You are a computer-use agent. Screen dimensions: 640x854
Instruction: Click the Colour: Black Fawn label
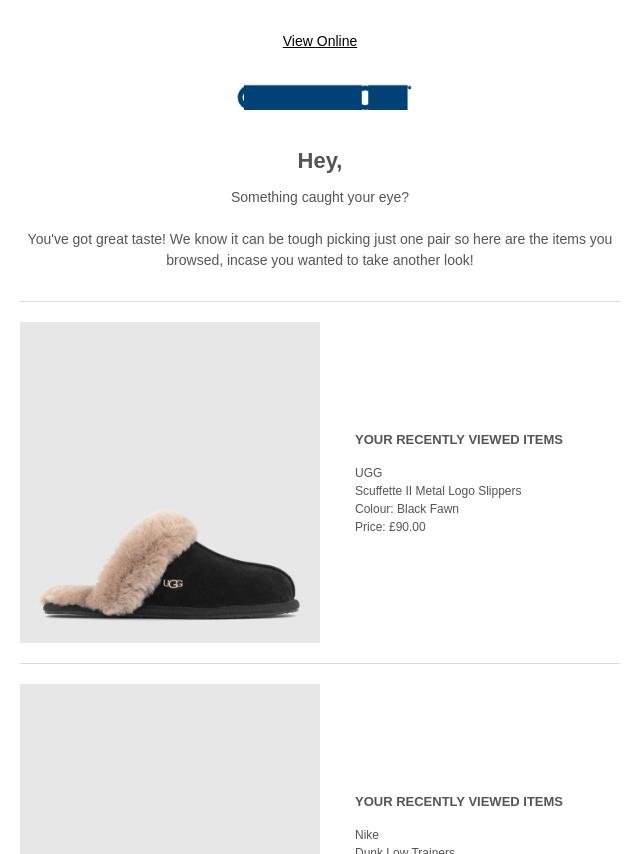pyautogui.click(x=407, y=509)
